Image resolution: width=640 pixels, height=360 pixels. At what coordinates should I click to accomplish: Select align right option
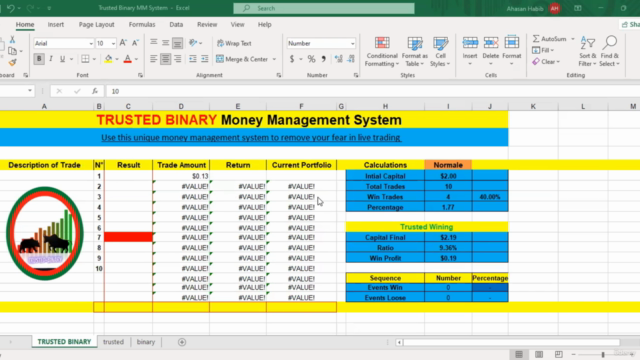(x=178, y=59)
